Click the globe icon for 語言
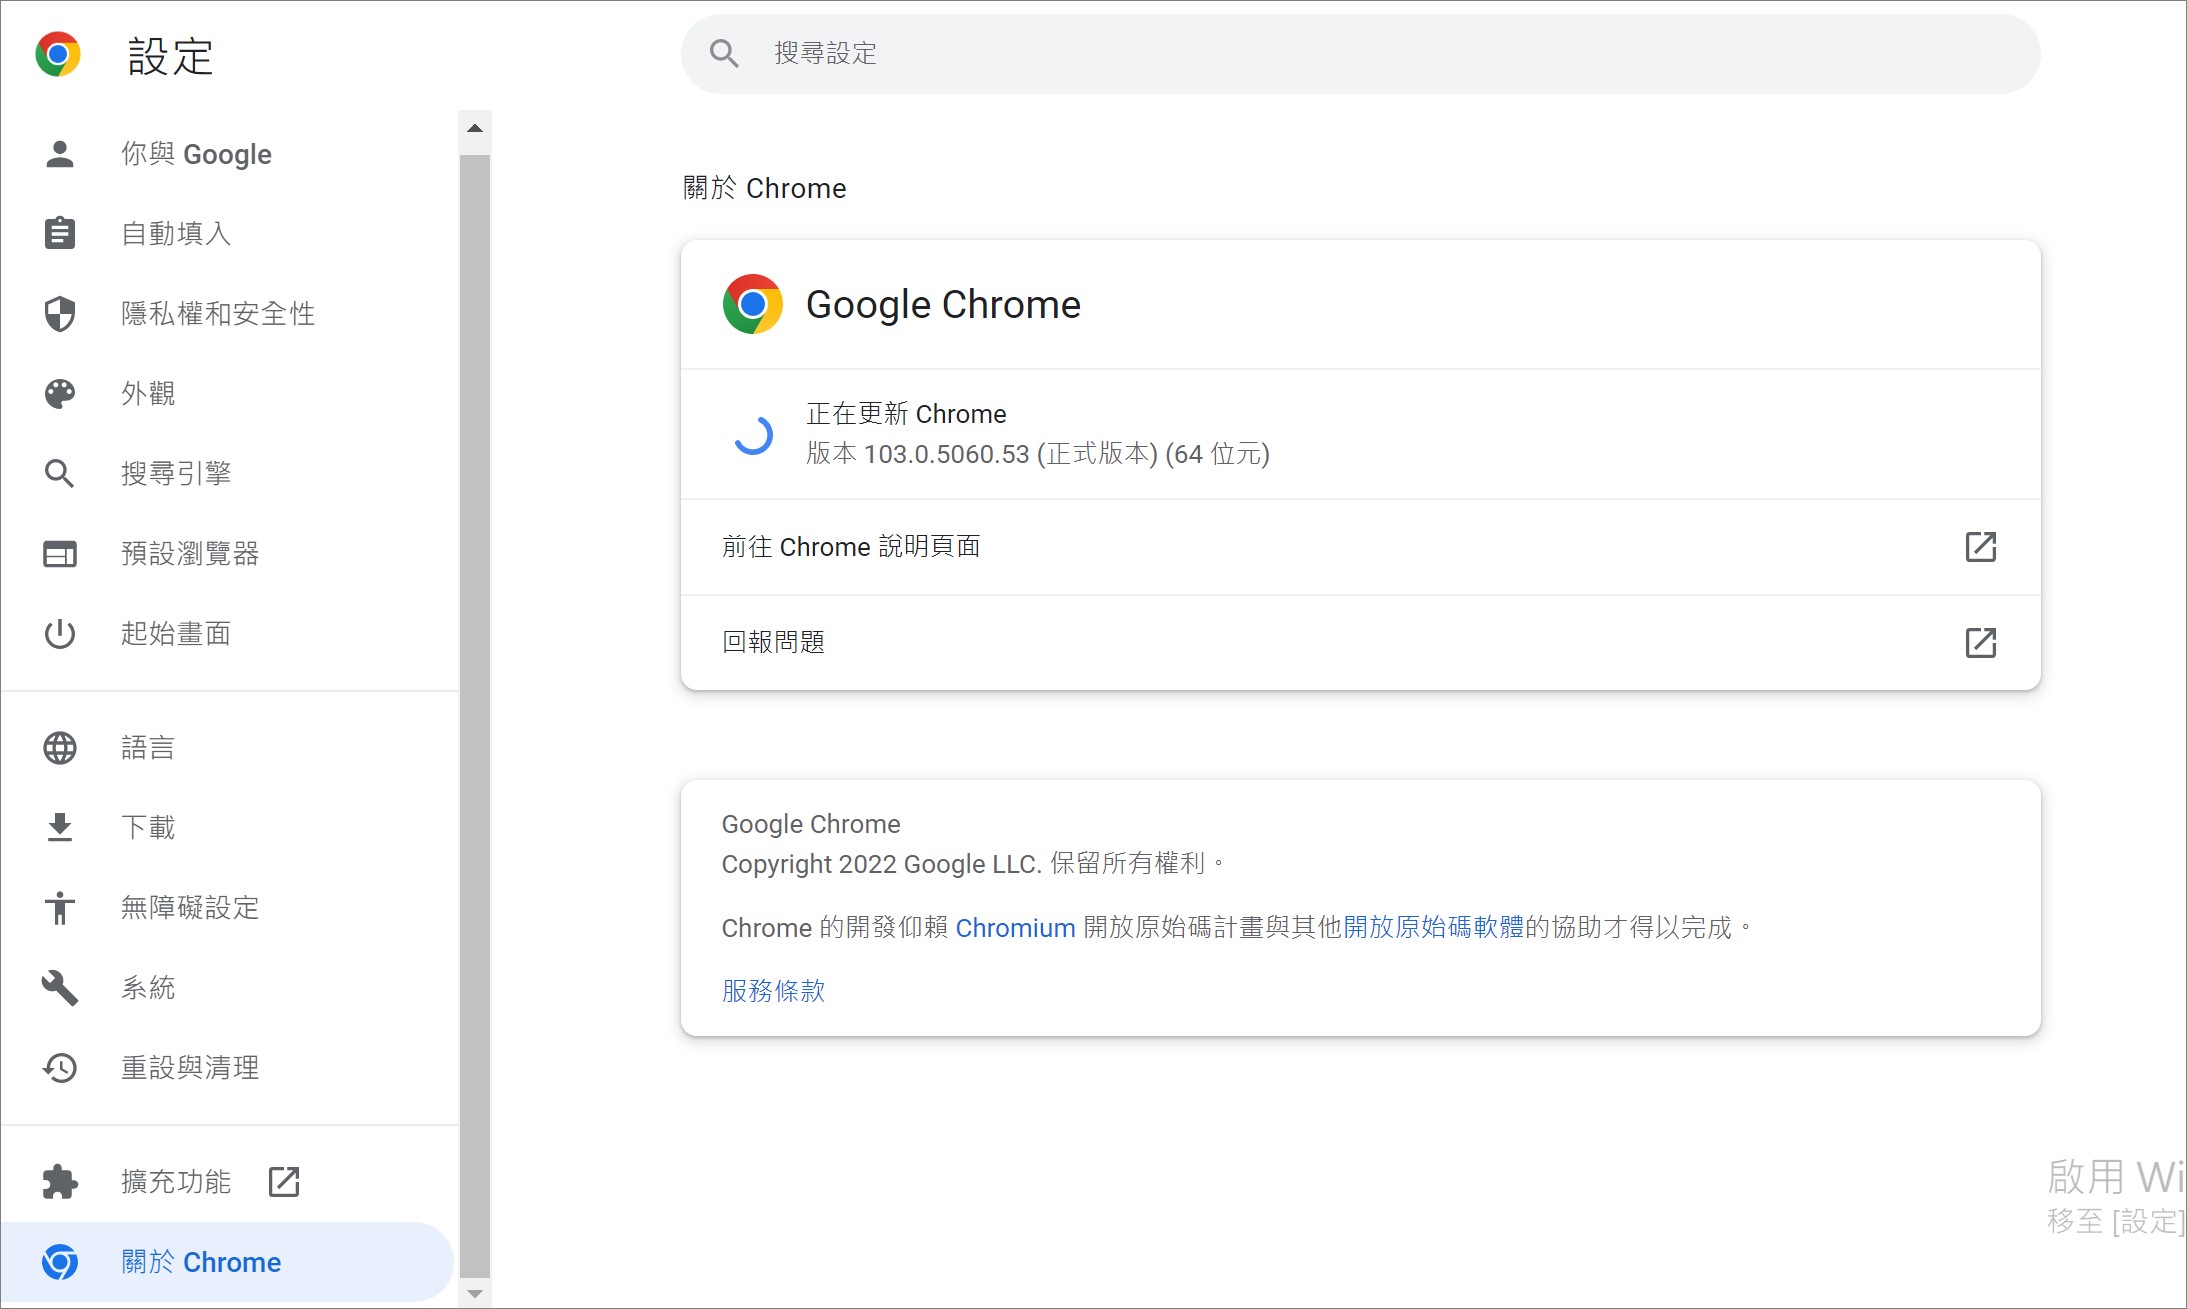 click(x=60, y=748)
